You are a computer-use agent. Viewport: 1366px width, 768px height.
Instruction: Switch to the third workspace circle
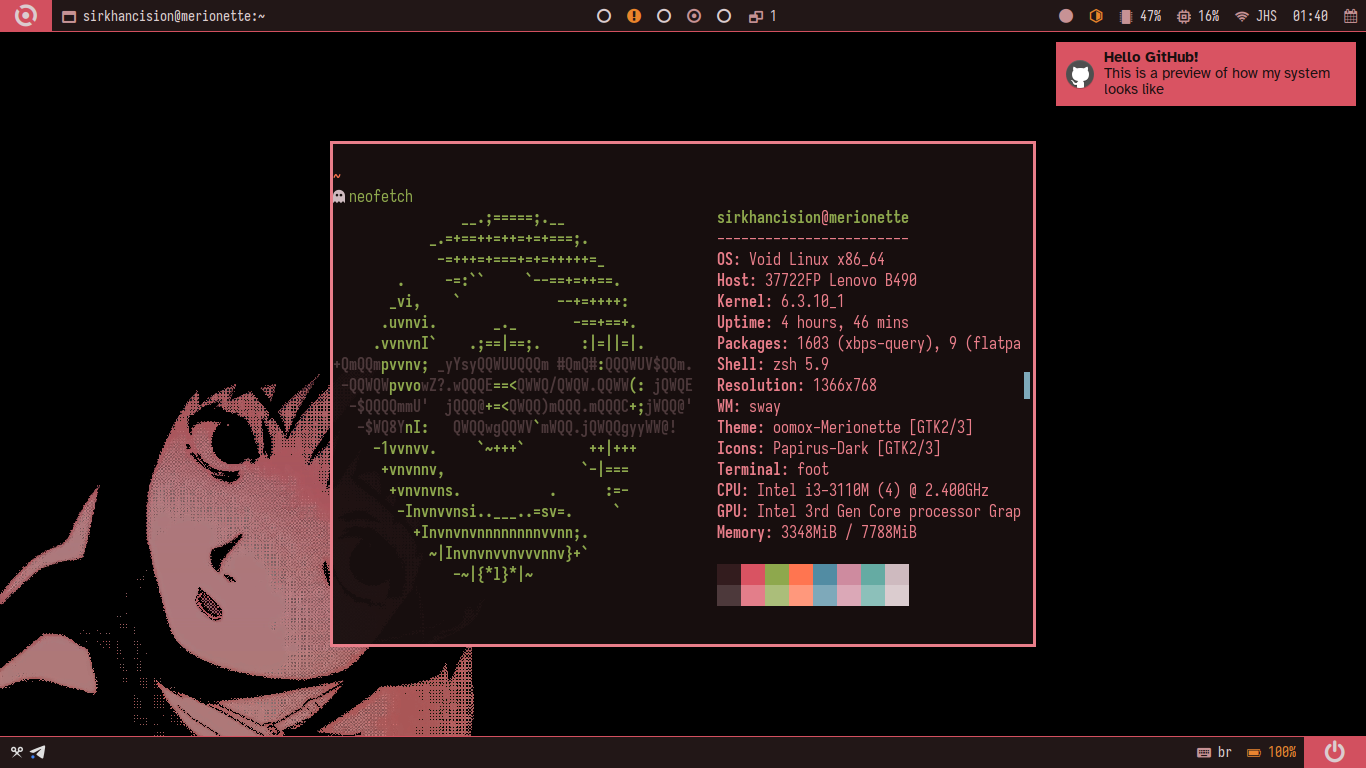pos(664,16)
